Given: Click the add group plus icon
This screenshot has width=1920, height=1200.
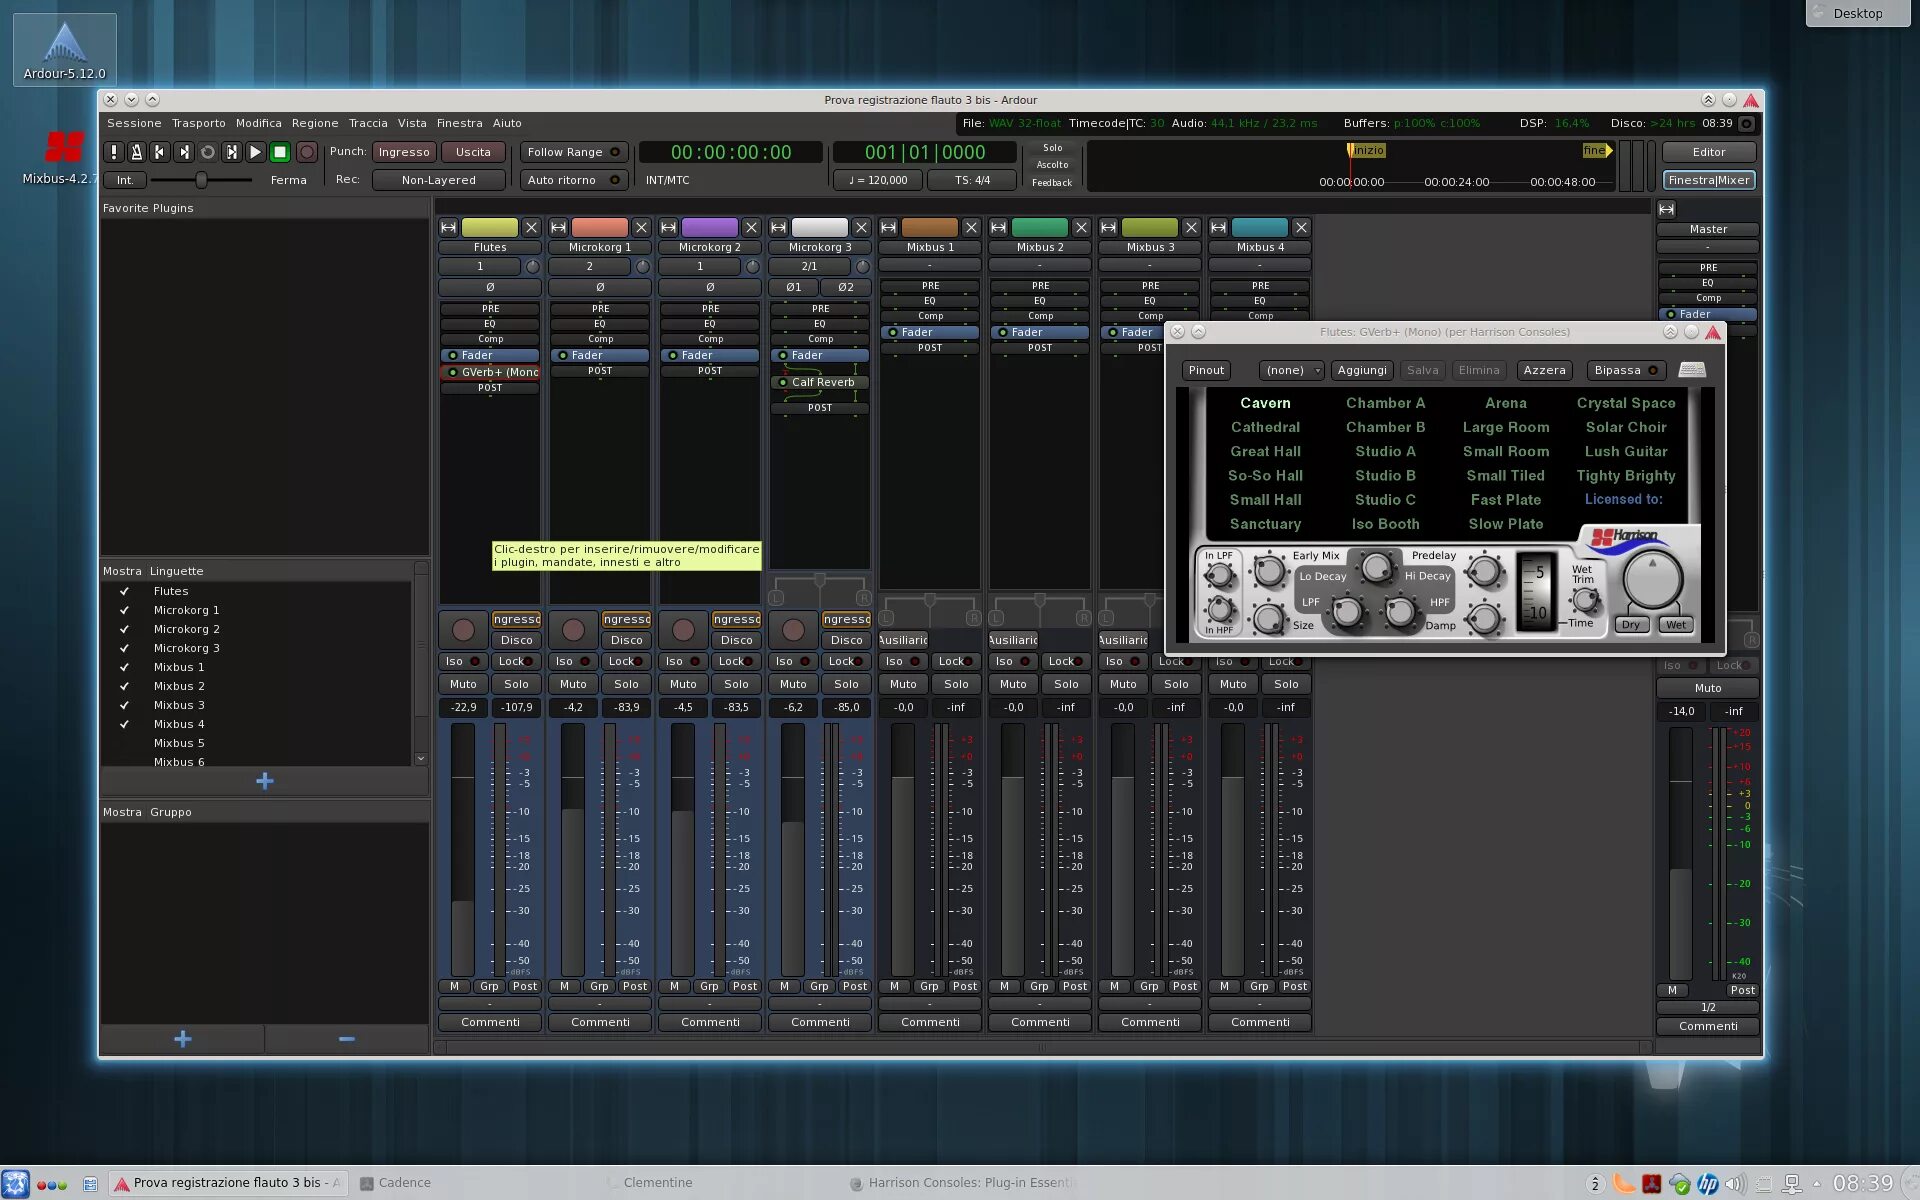Looking at the screenshot, I should [x=183, y=1039].
